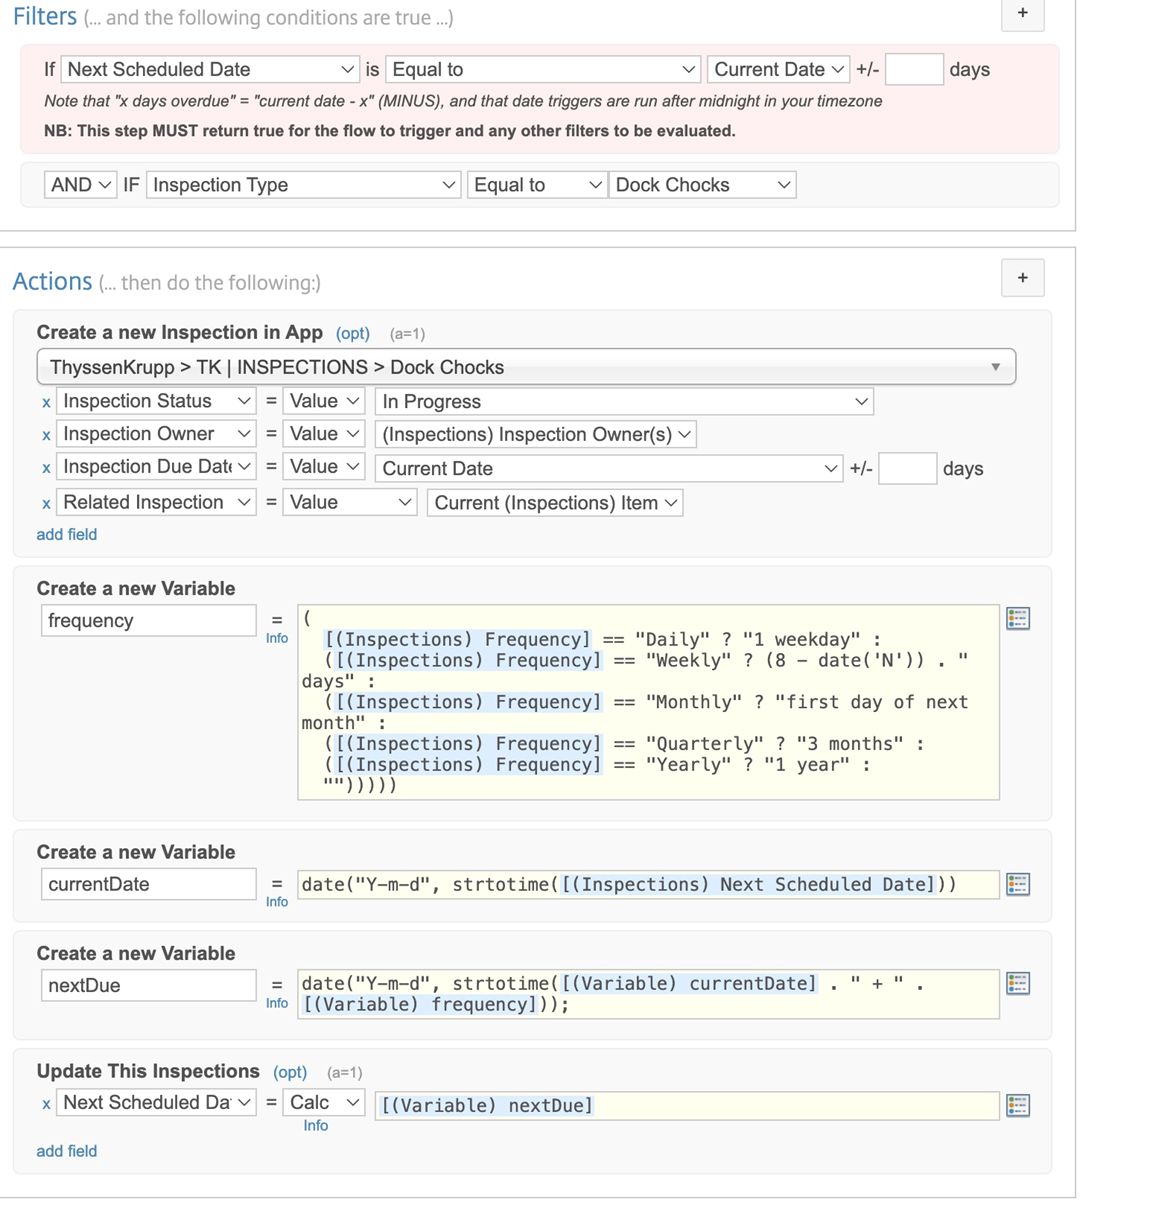Viewport: 1150px width, 1208px height.
Task: Click the currentDate variable name field
Action: pyautogui.click(x=148, y=884)
